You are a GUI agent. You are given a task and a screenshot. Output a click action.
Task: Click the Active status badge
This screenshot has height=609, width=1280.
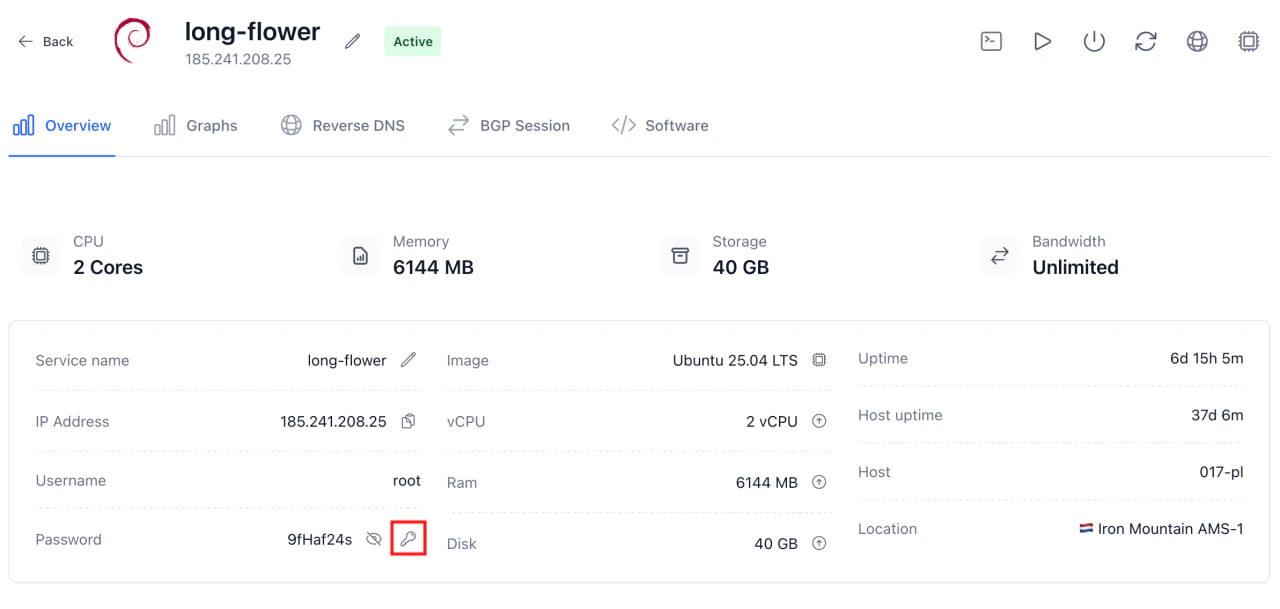click(413, 41)
